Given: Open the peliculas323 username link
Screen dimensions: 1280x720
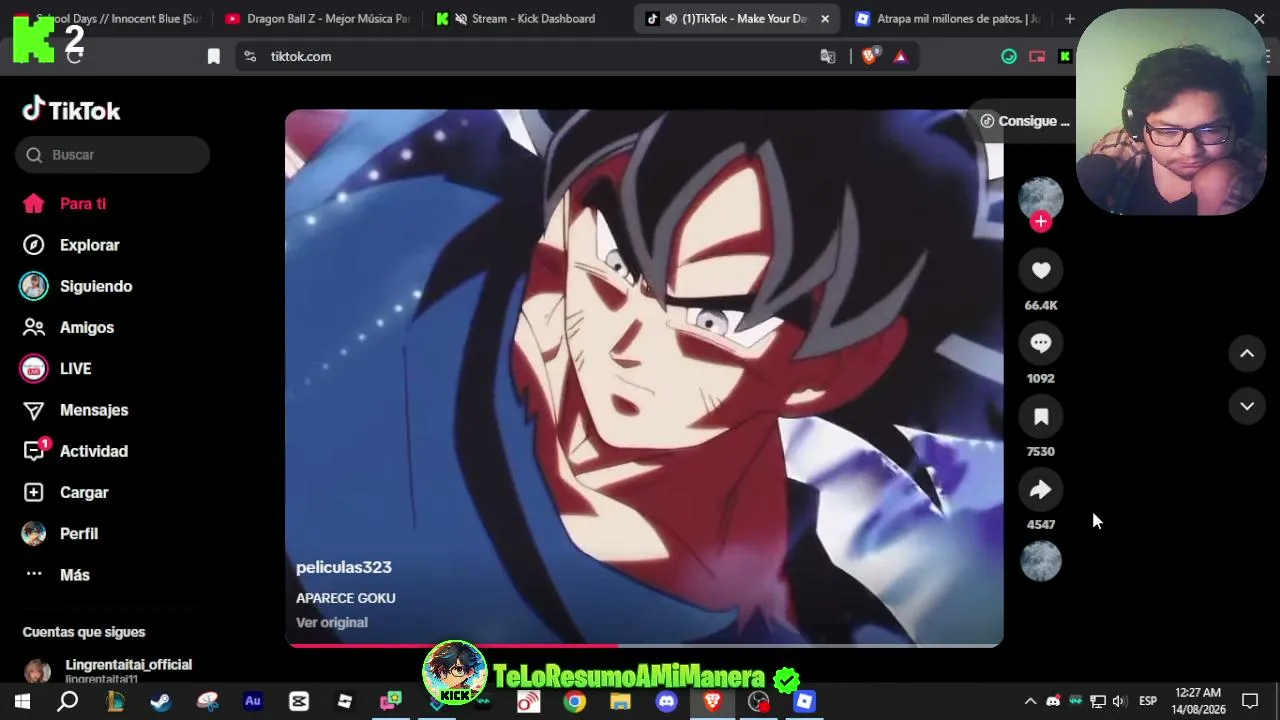Looking at the screenshot, I should point(344,567).
